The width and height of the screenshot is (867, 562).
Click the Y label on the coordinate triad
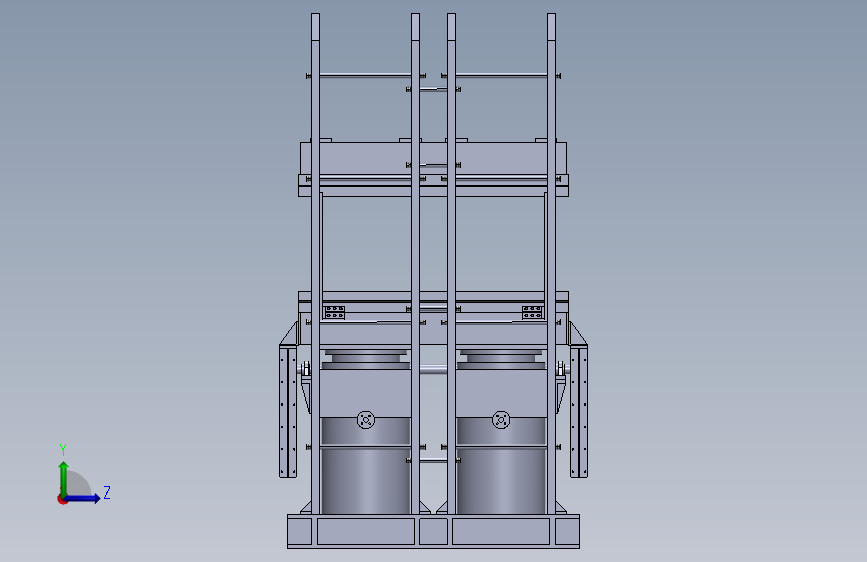point(63,450)
